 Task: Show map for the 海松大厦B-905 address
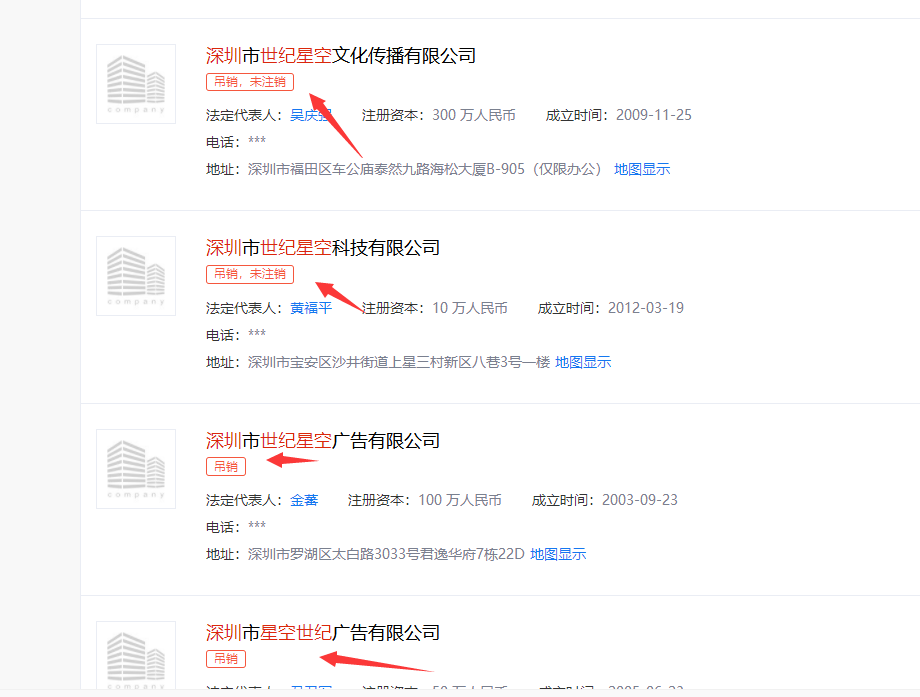642,169
